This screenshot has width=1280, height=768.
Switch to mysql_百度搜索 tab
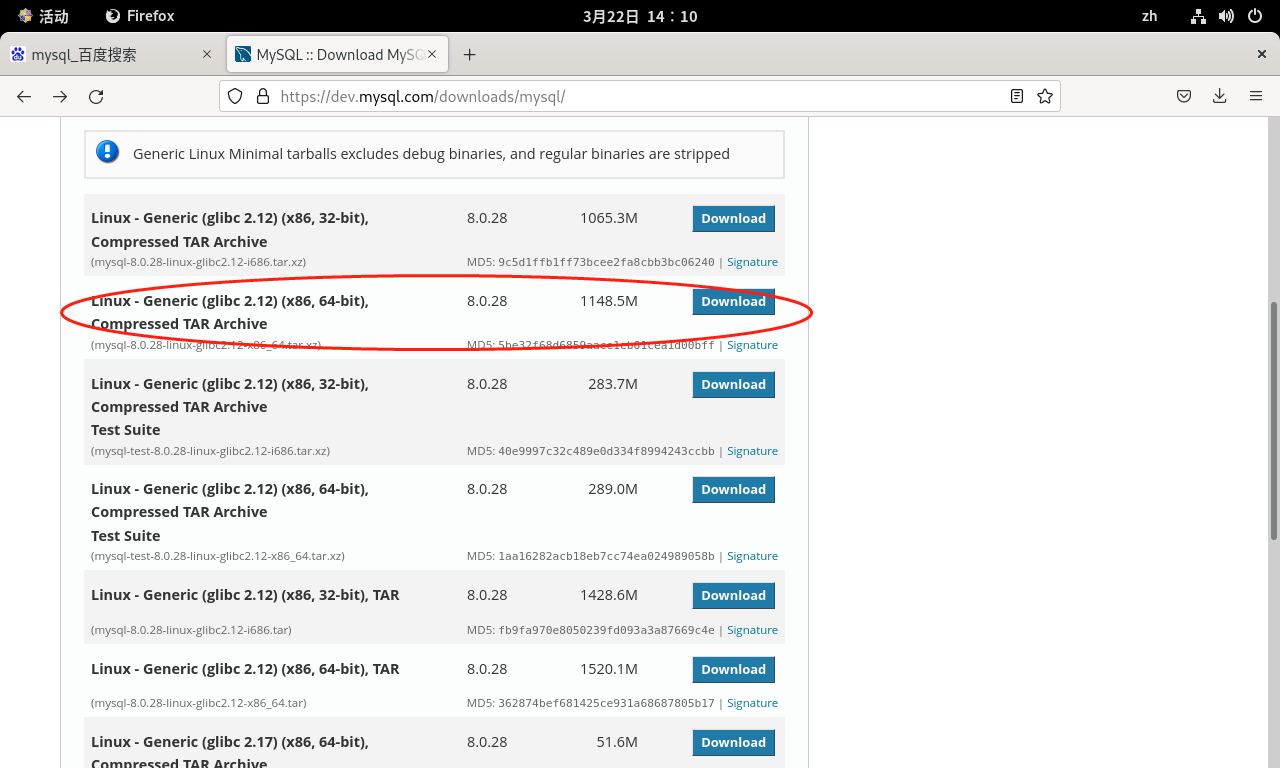pos(112,54)
